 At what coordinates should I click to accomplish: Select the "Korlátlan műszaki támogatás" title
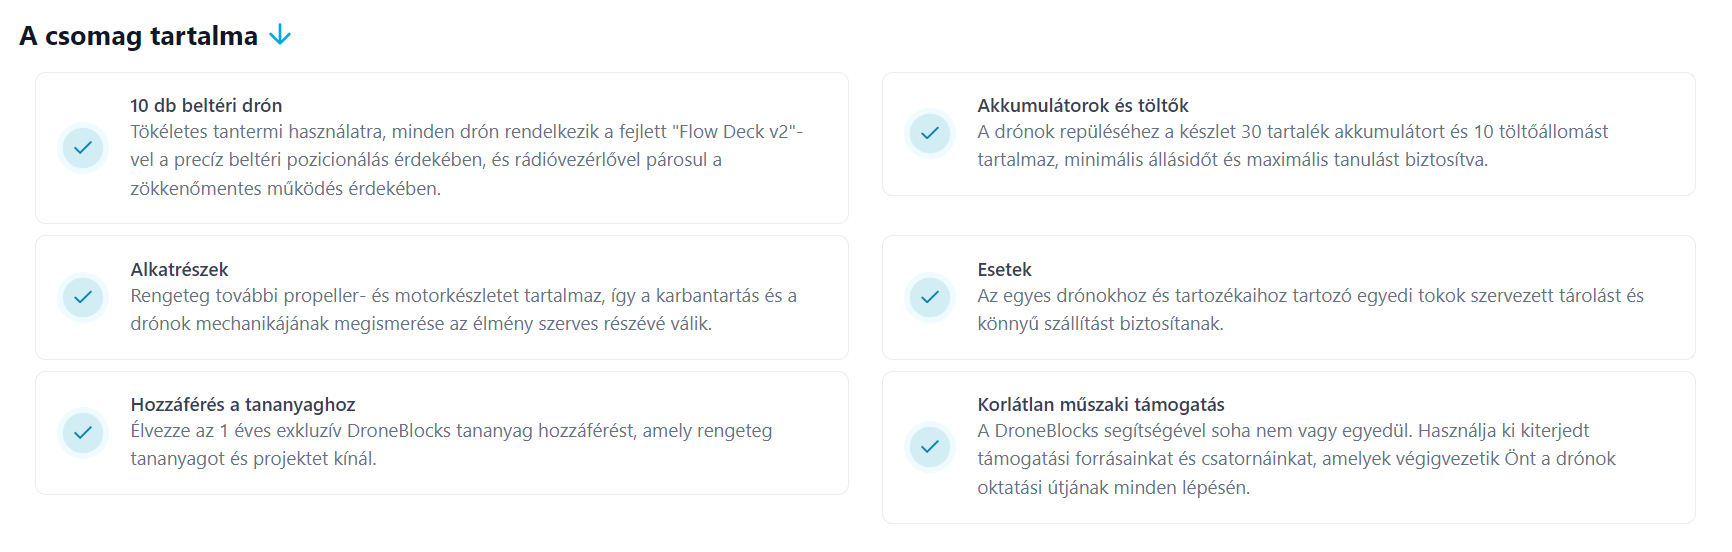click(x=1101, y=404)
